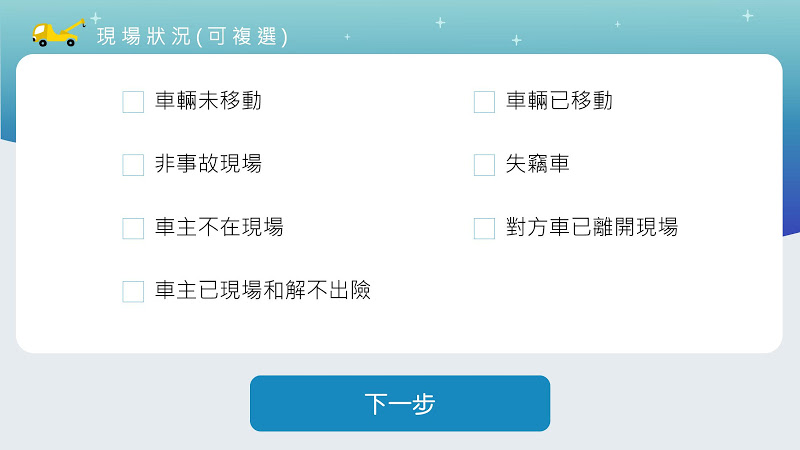The image size is (800, 450).
Task: Click the 車輛未移動 label text
Action: 208,101
